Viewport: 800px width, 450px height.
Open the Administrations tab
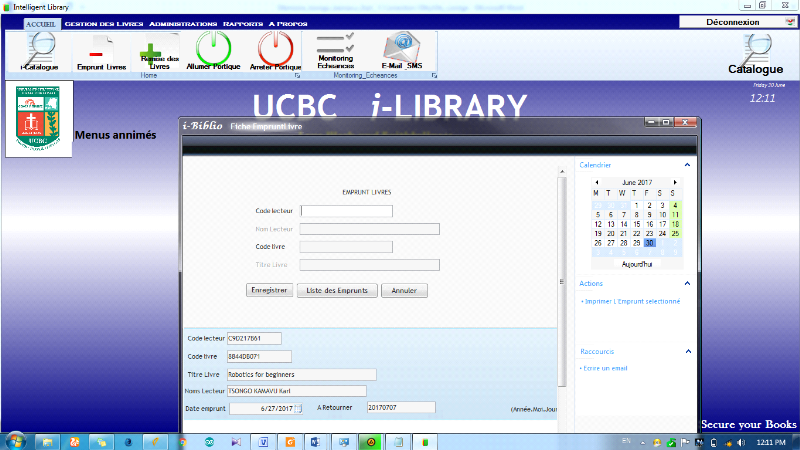pyautogui.click(x=183, y=24)
